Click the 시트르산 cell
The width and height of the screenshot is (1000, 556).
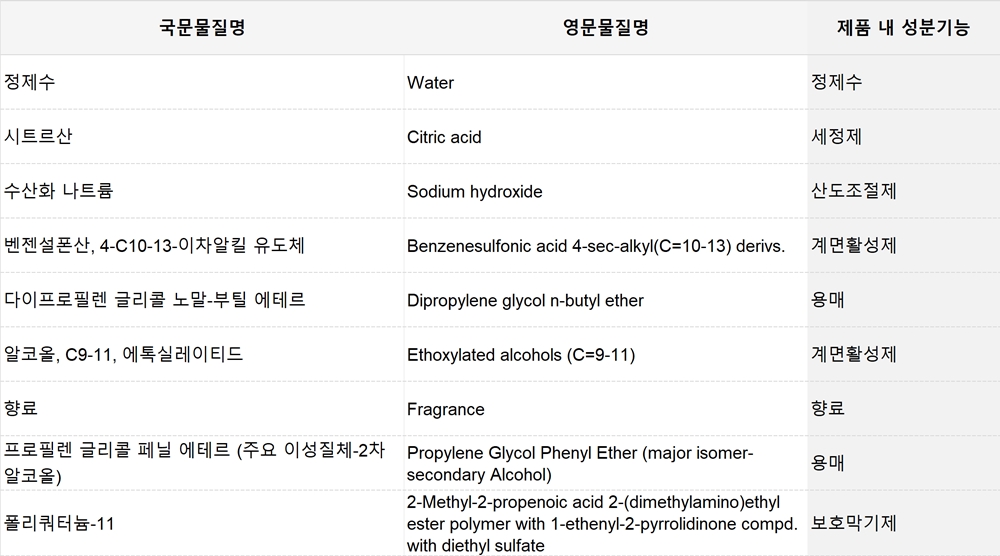[x=202, y=136]
